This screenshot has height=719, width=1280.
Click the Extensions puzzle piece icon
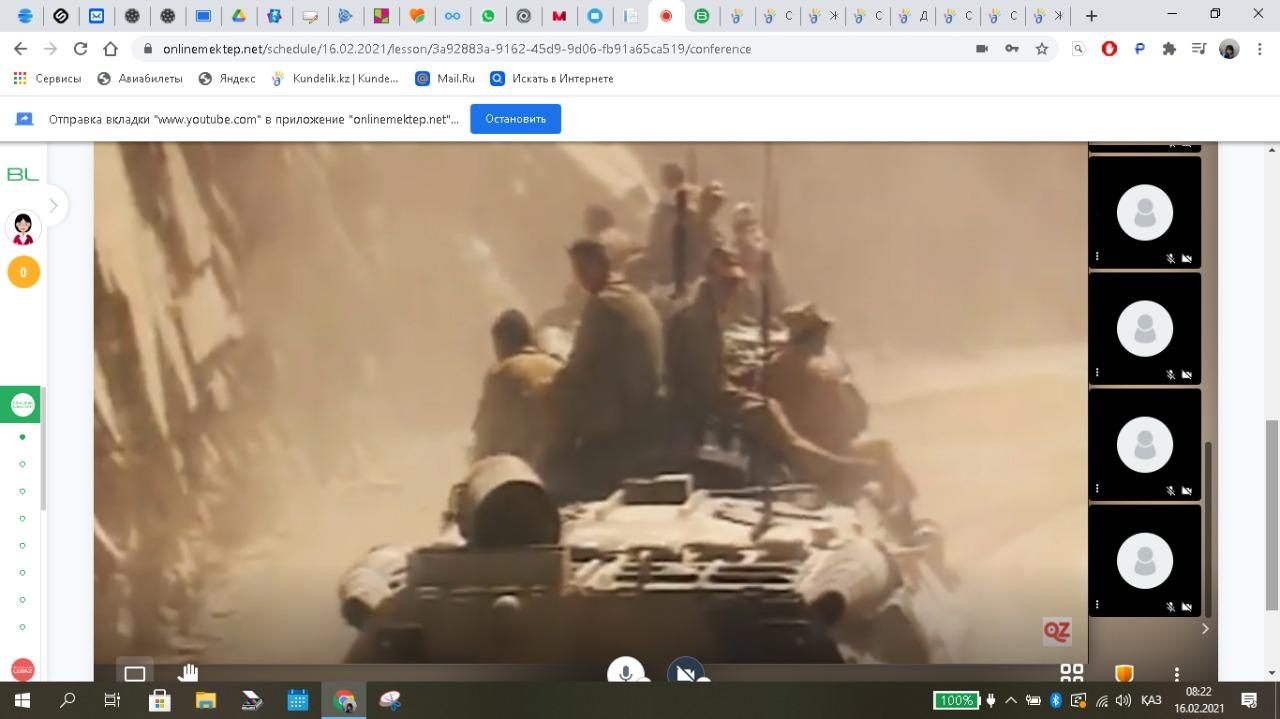(1169, 48)
